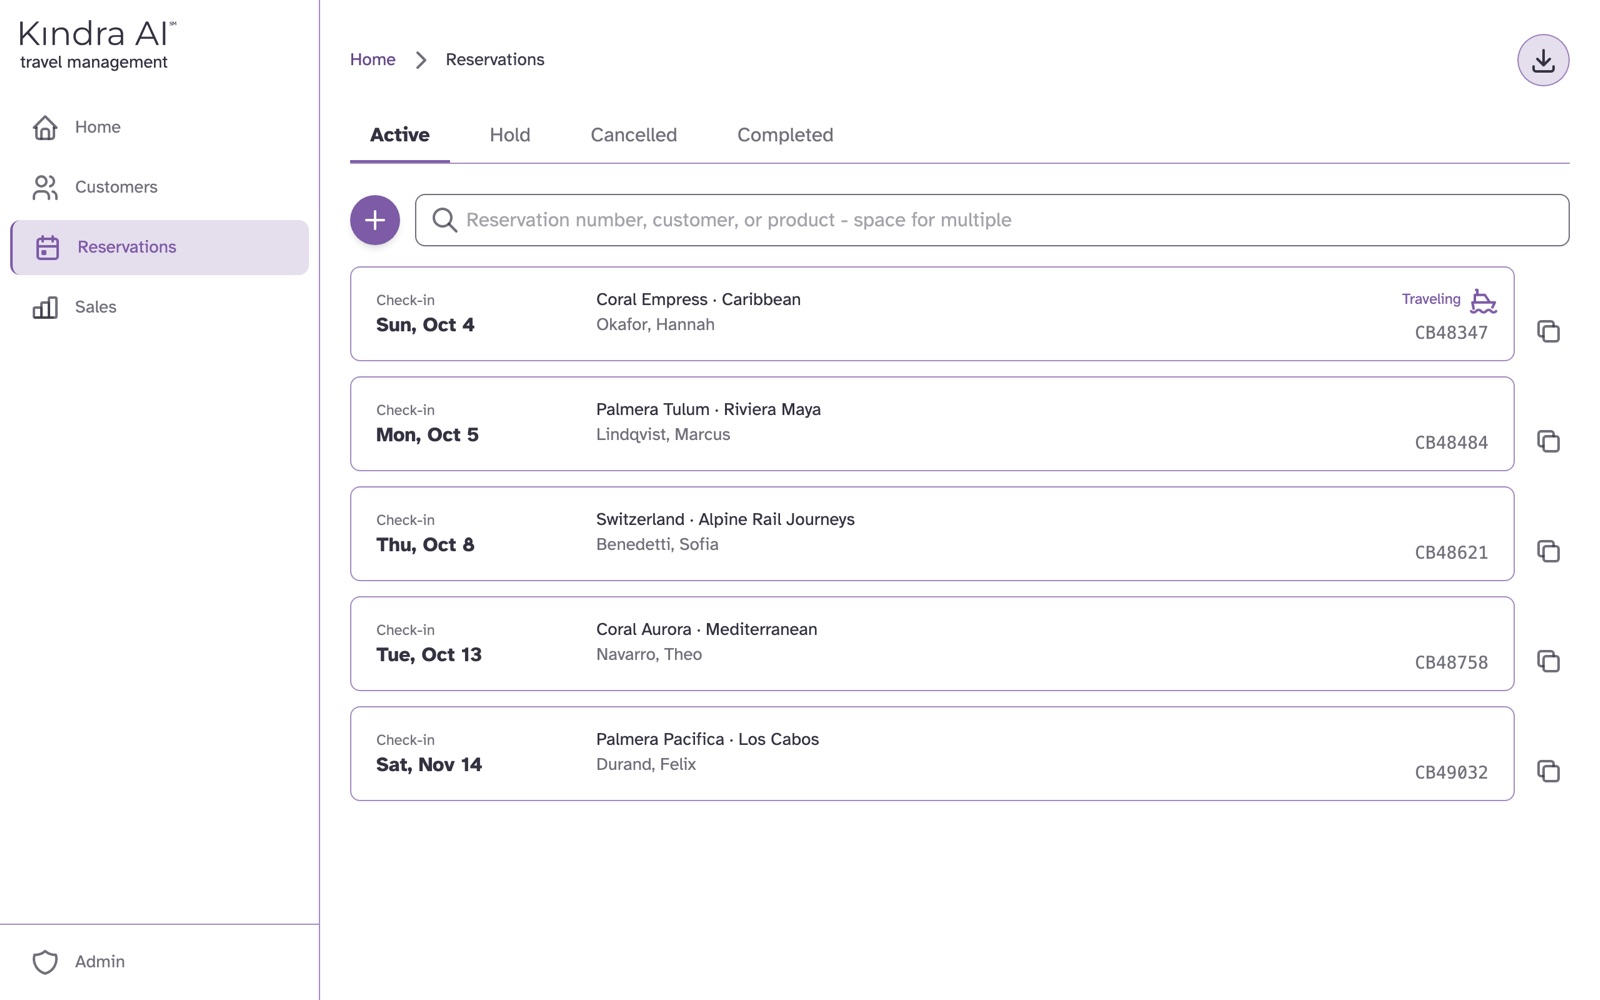Click the Reservations calendar icon
The height and width of the screenshot is (1000, 1600).
[47, 247]
